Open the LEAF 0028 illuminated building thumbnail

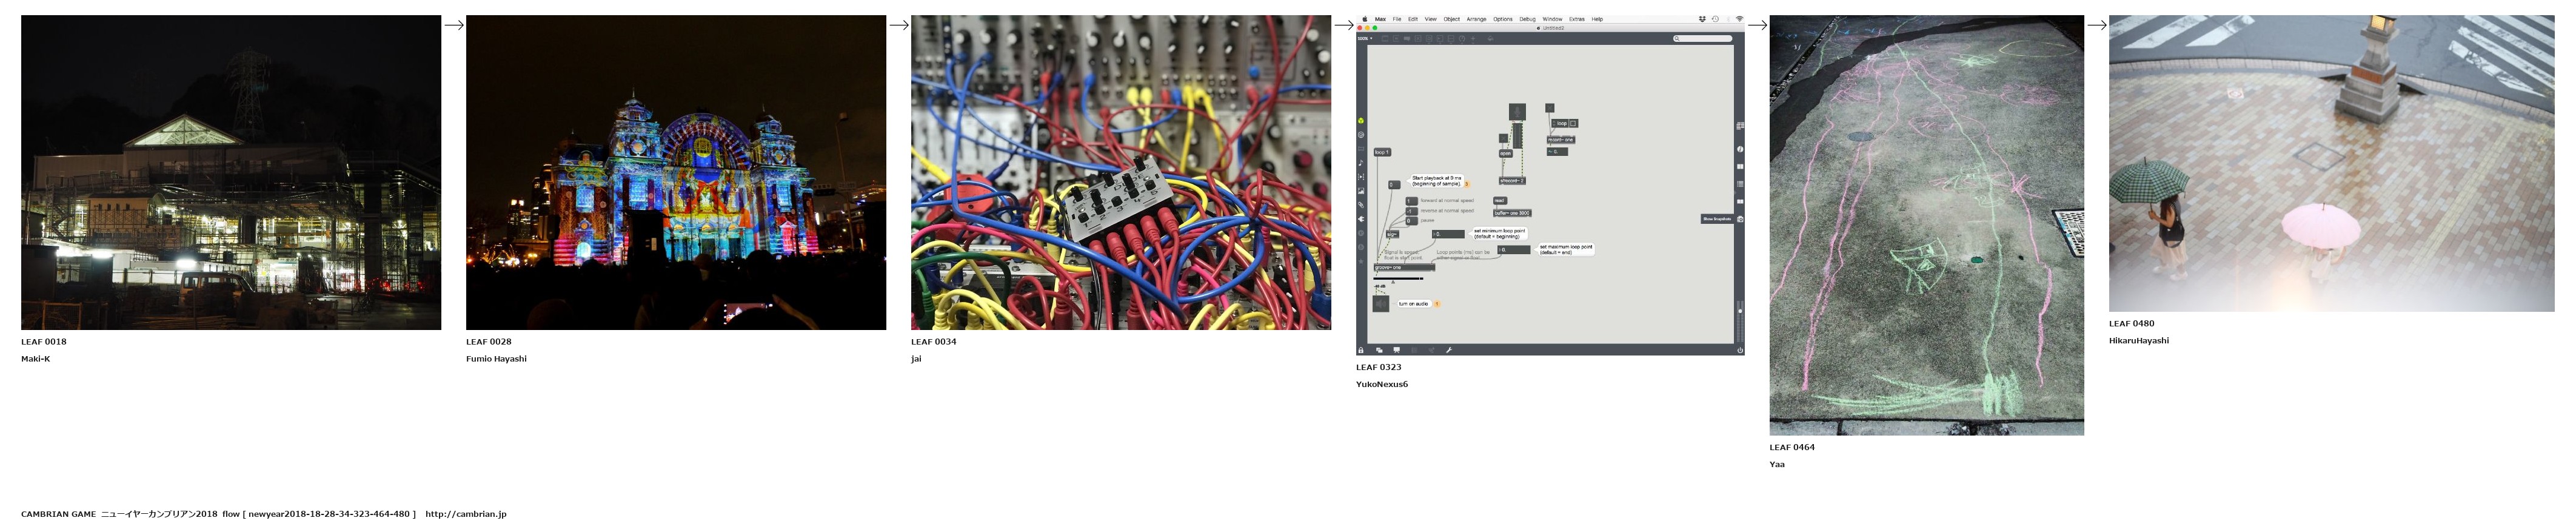click(x=675, y=172)
